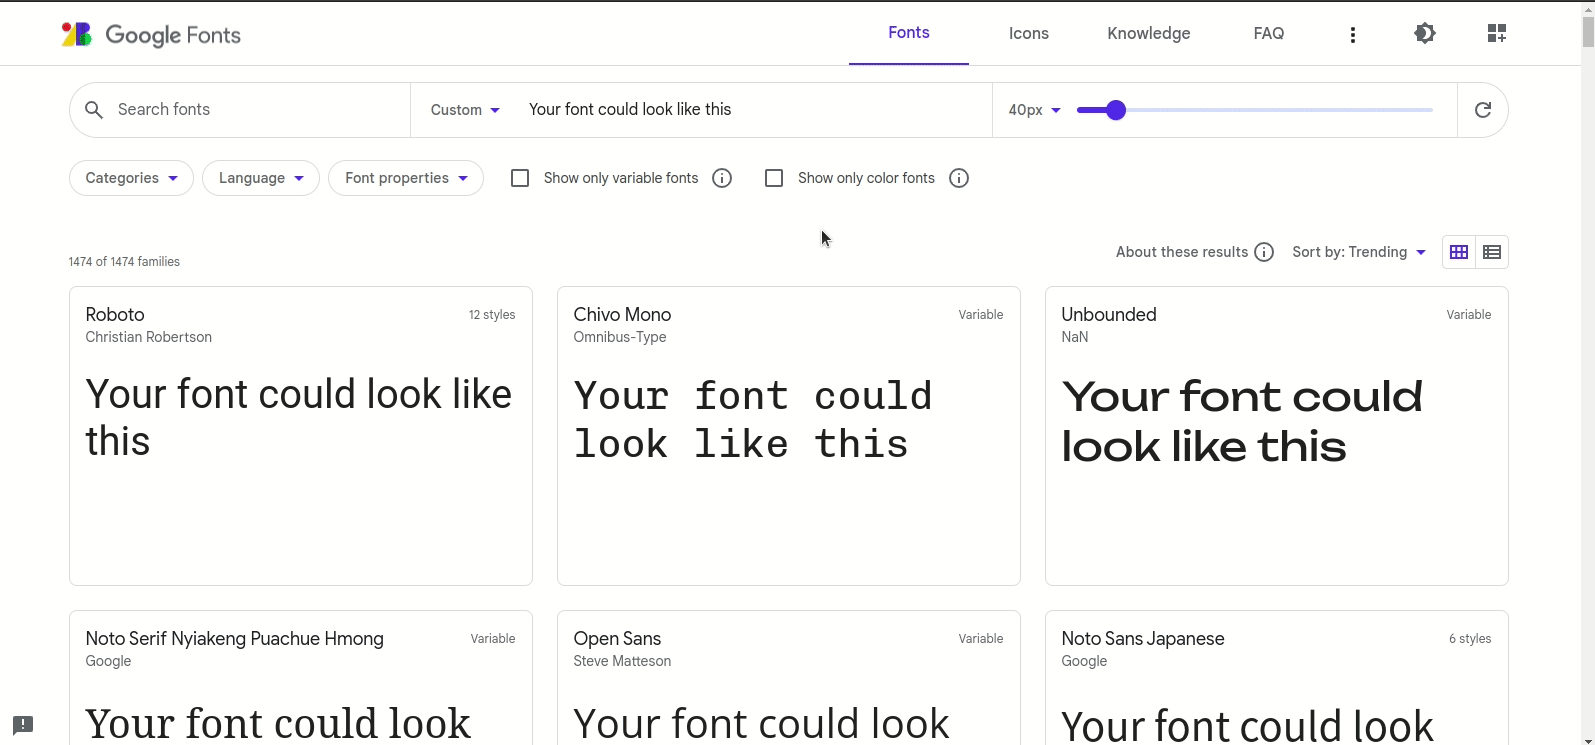Open the selected families grid-plus icon

(x=1497, y=33)
